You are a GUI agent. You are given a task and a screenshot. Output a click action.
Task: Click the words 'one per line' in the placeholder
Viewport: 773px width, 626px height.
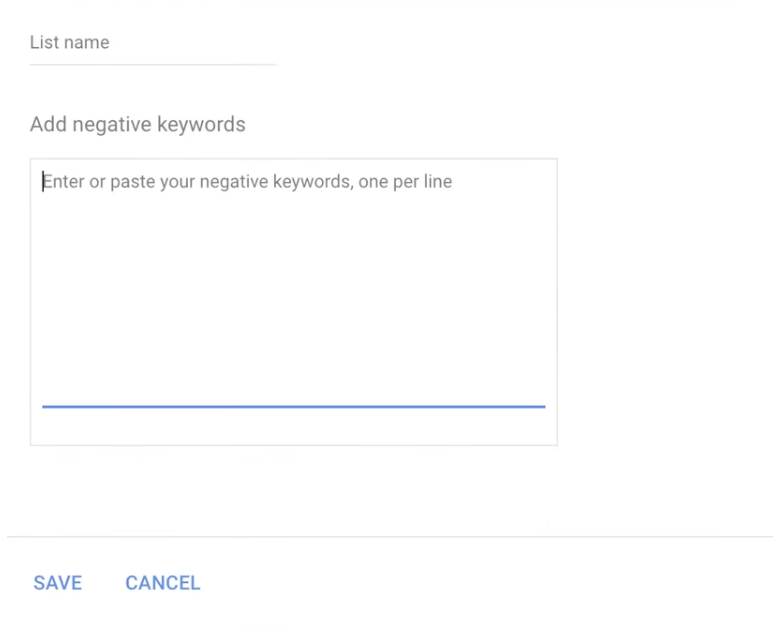405,181
